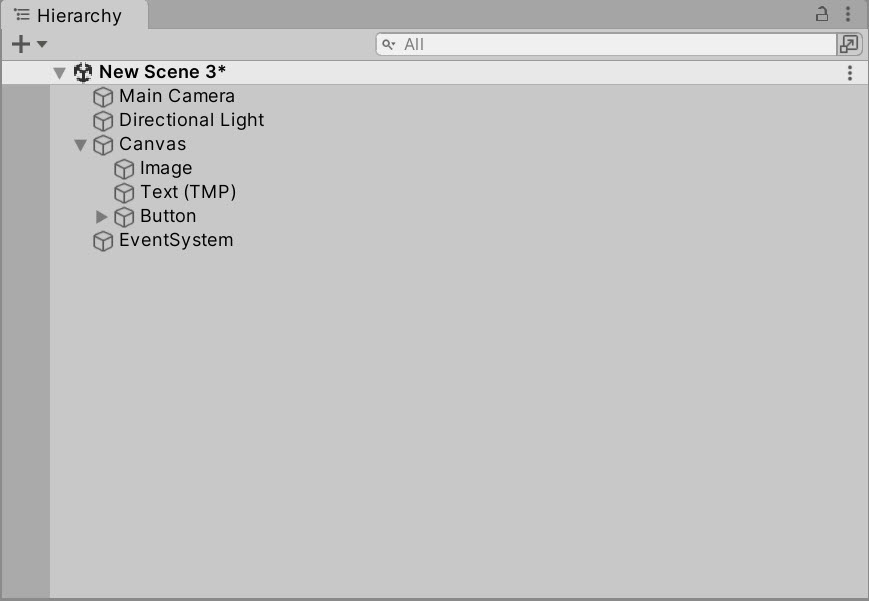Select the Hierarchy tab
The width and height of the screenshot is (869, 601).
tap(75, 16)
